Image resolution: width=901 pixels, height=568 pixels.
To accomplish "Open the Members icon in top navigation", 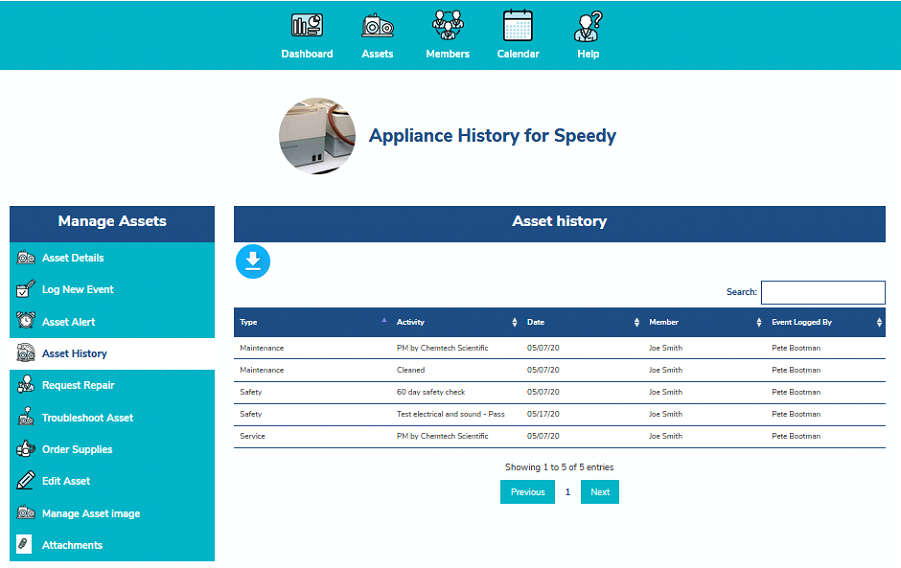I will (x=447, y=26).
